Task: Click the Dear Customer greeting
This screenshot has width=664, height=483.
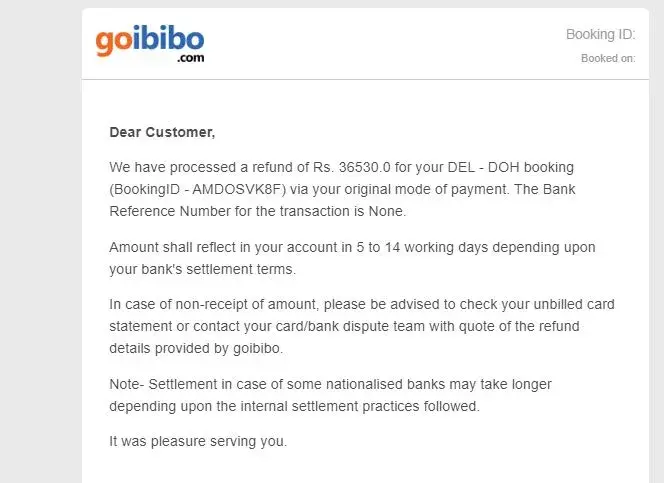Action: pyautogui.click(x=162, y=132)
